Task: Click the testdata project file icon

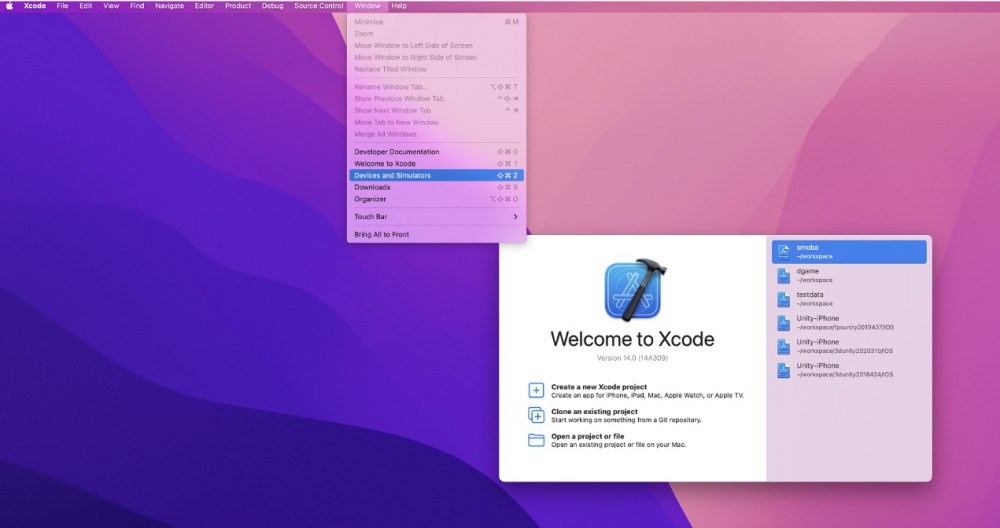Action: 785,299
